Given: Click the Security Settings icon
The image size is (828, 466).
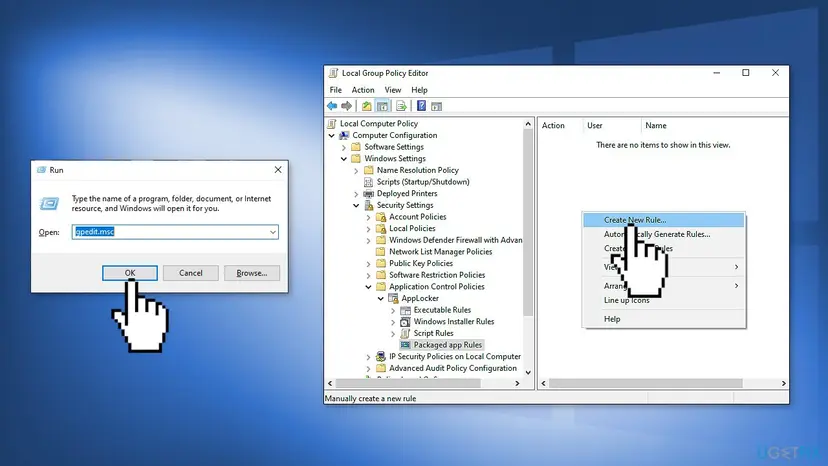Looking at the screenshot, I should pos(369,205).
